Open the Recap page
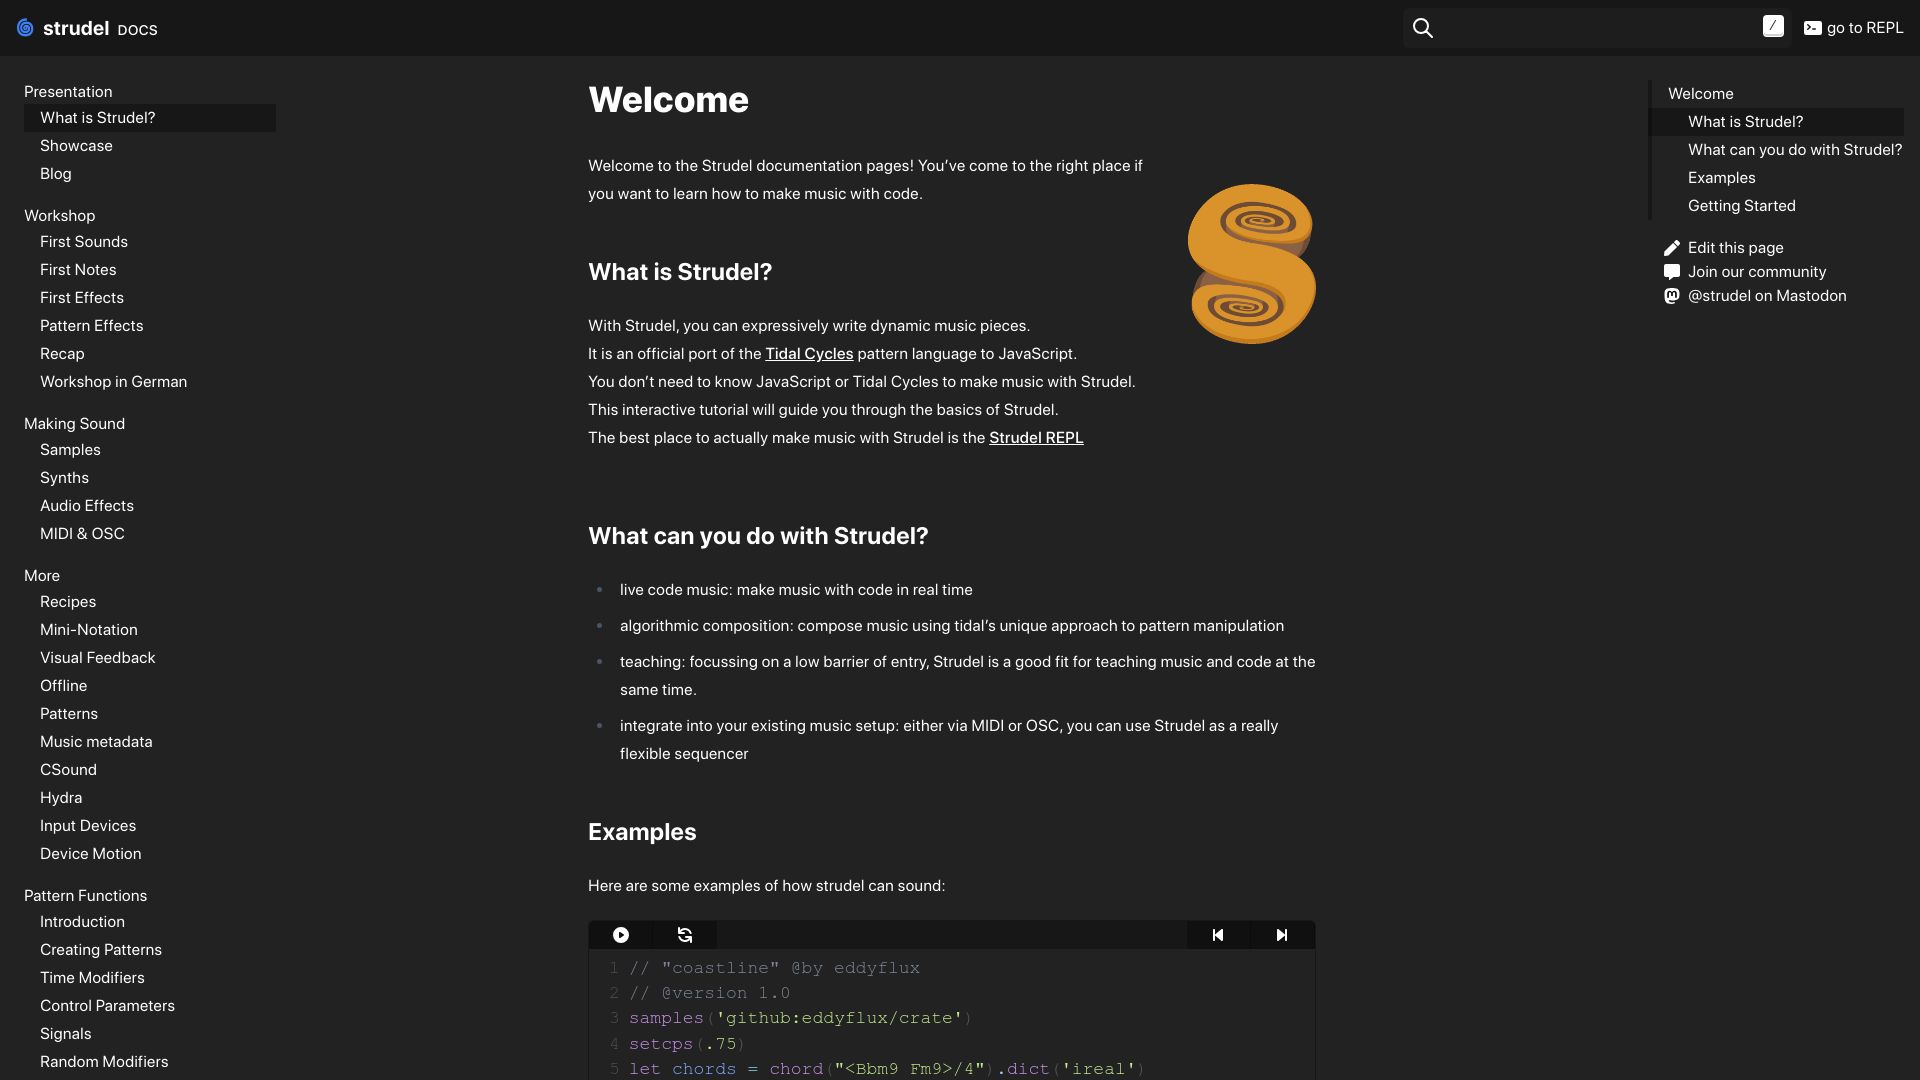This screenshot has width=1920, height=1080. 62,354
